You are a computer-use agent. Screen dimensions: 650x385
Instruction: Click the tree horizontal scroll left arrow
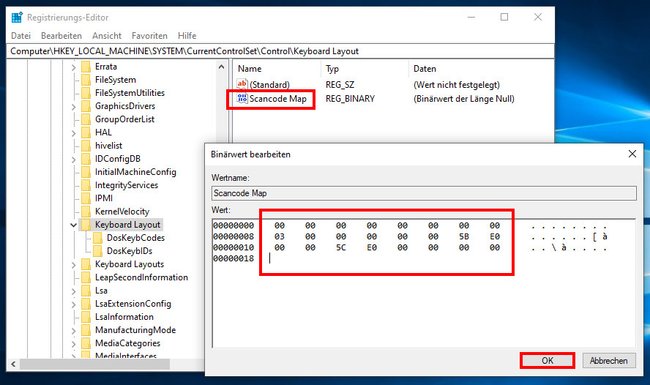click(13, 364)
